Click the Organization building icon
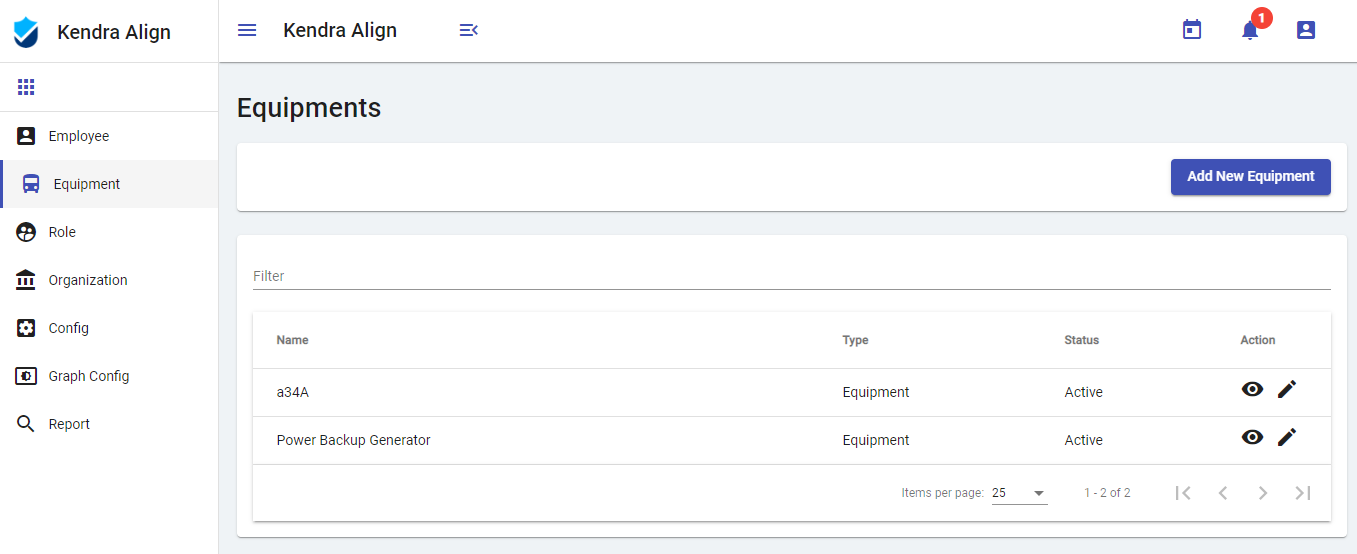Screen dimensions: 1357x554 pos(26,280)
